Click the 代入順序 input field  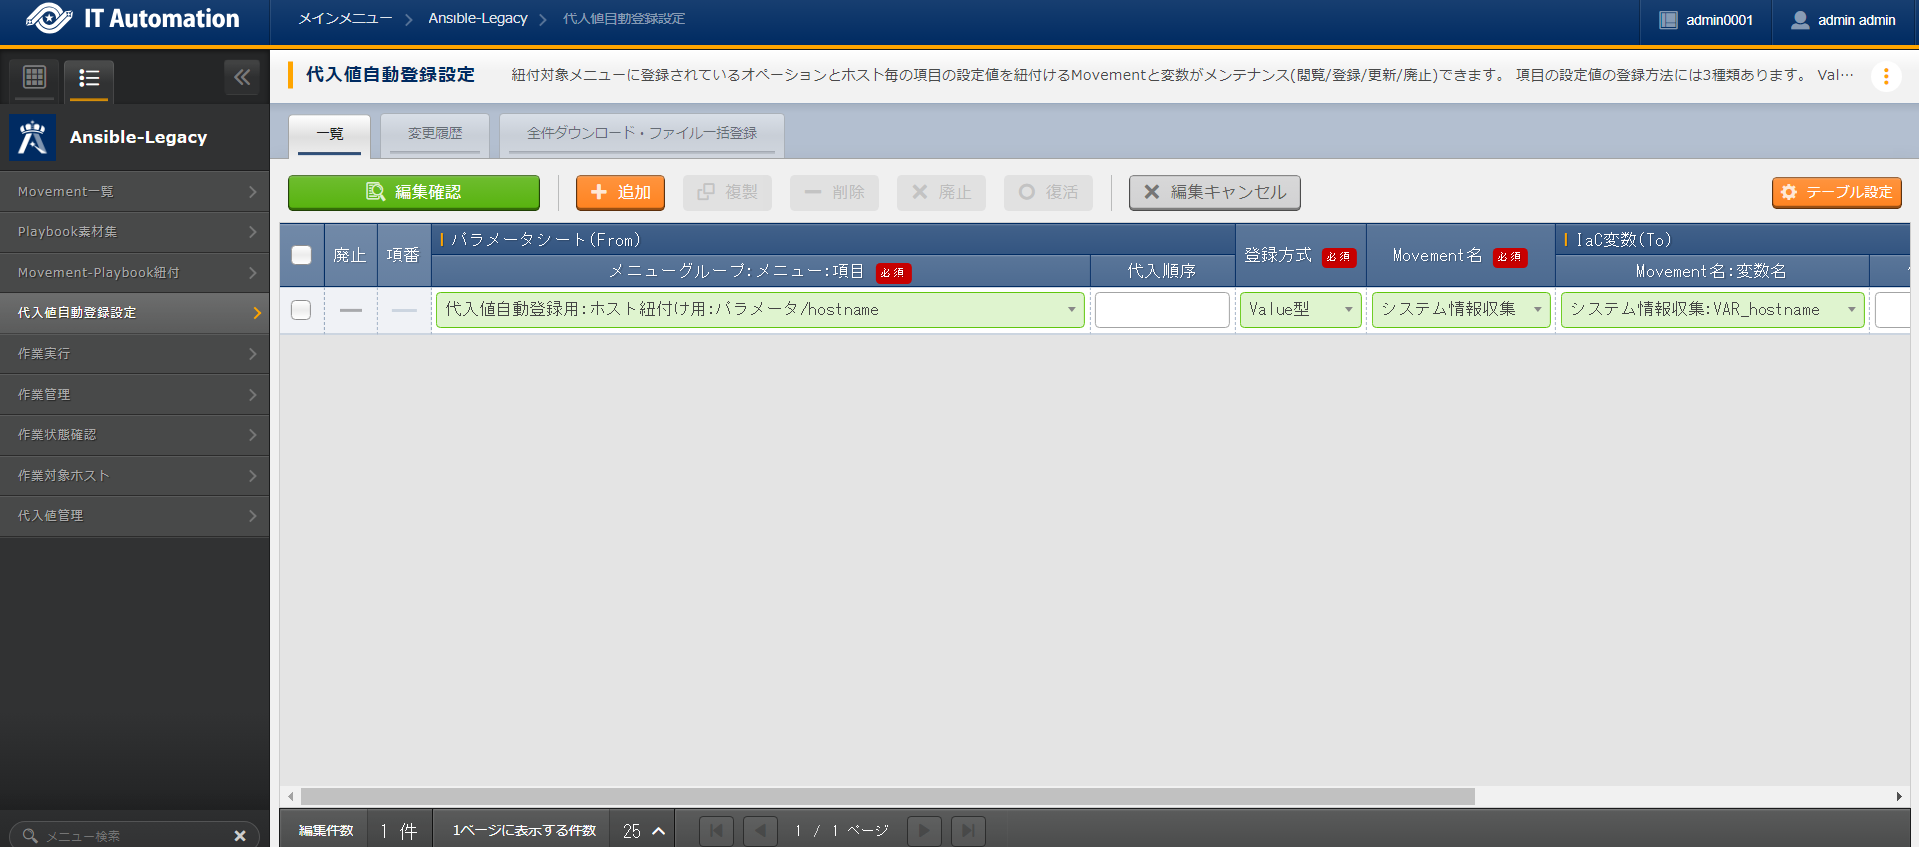(1161, 310)
